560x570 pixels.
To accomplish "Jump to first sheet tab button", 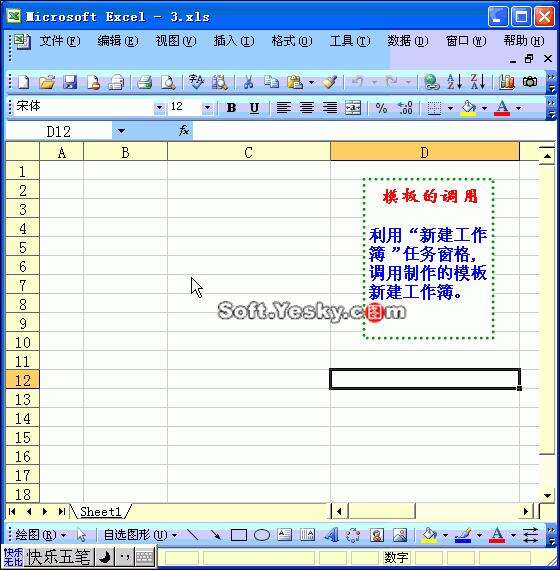I will (x=12, y=512).
